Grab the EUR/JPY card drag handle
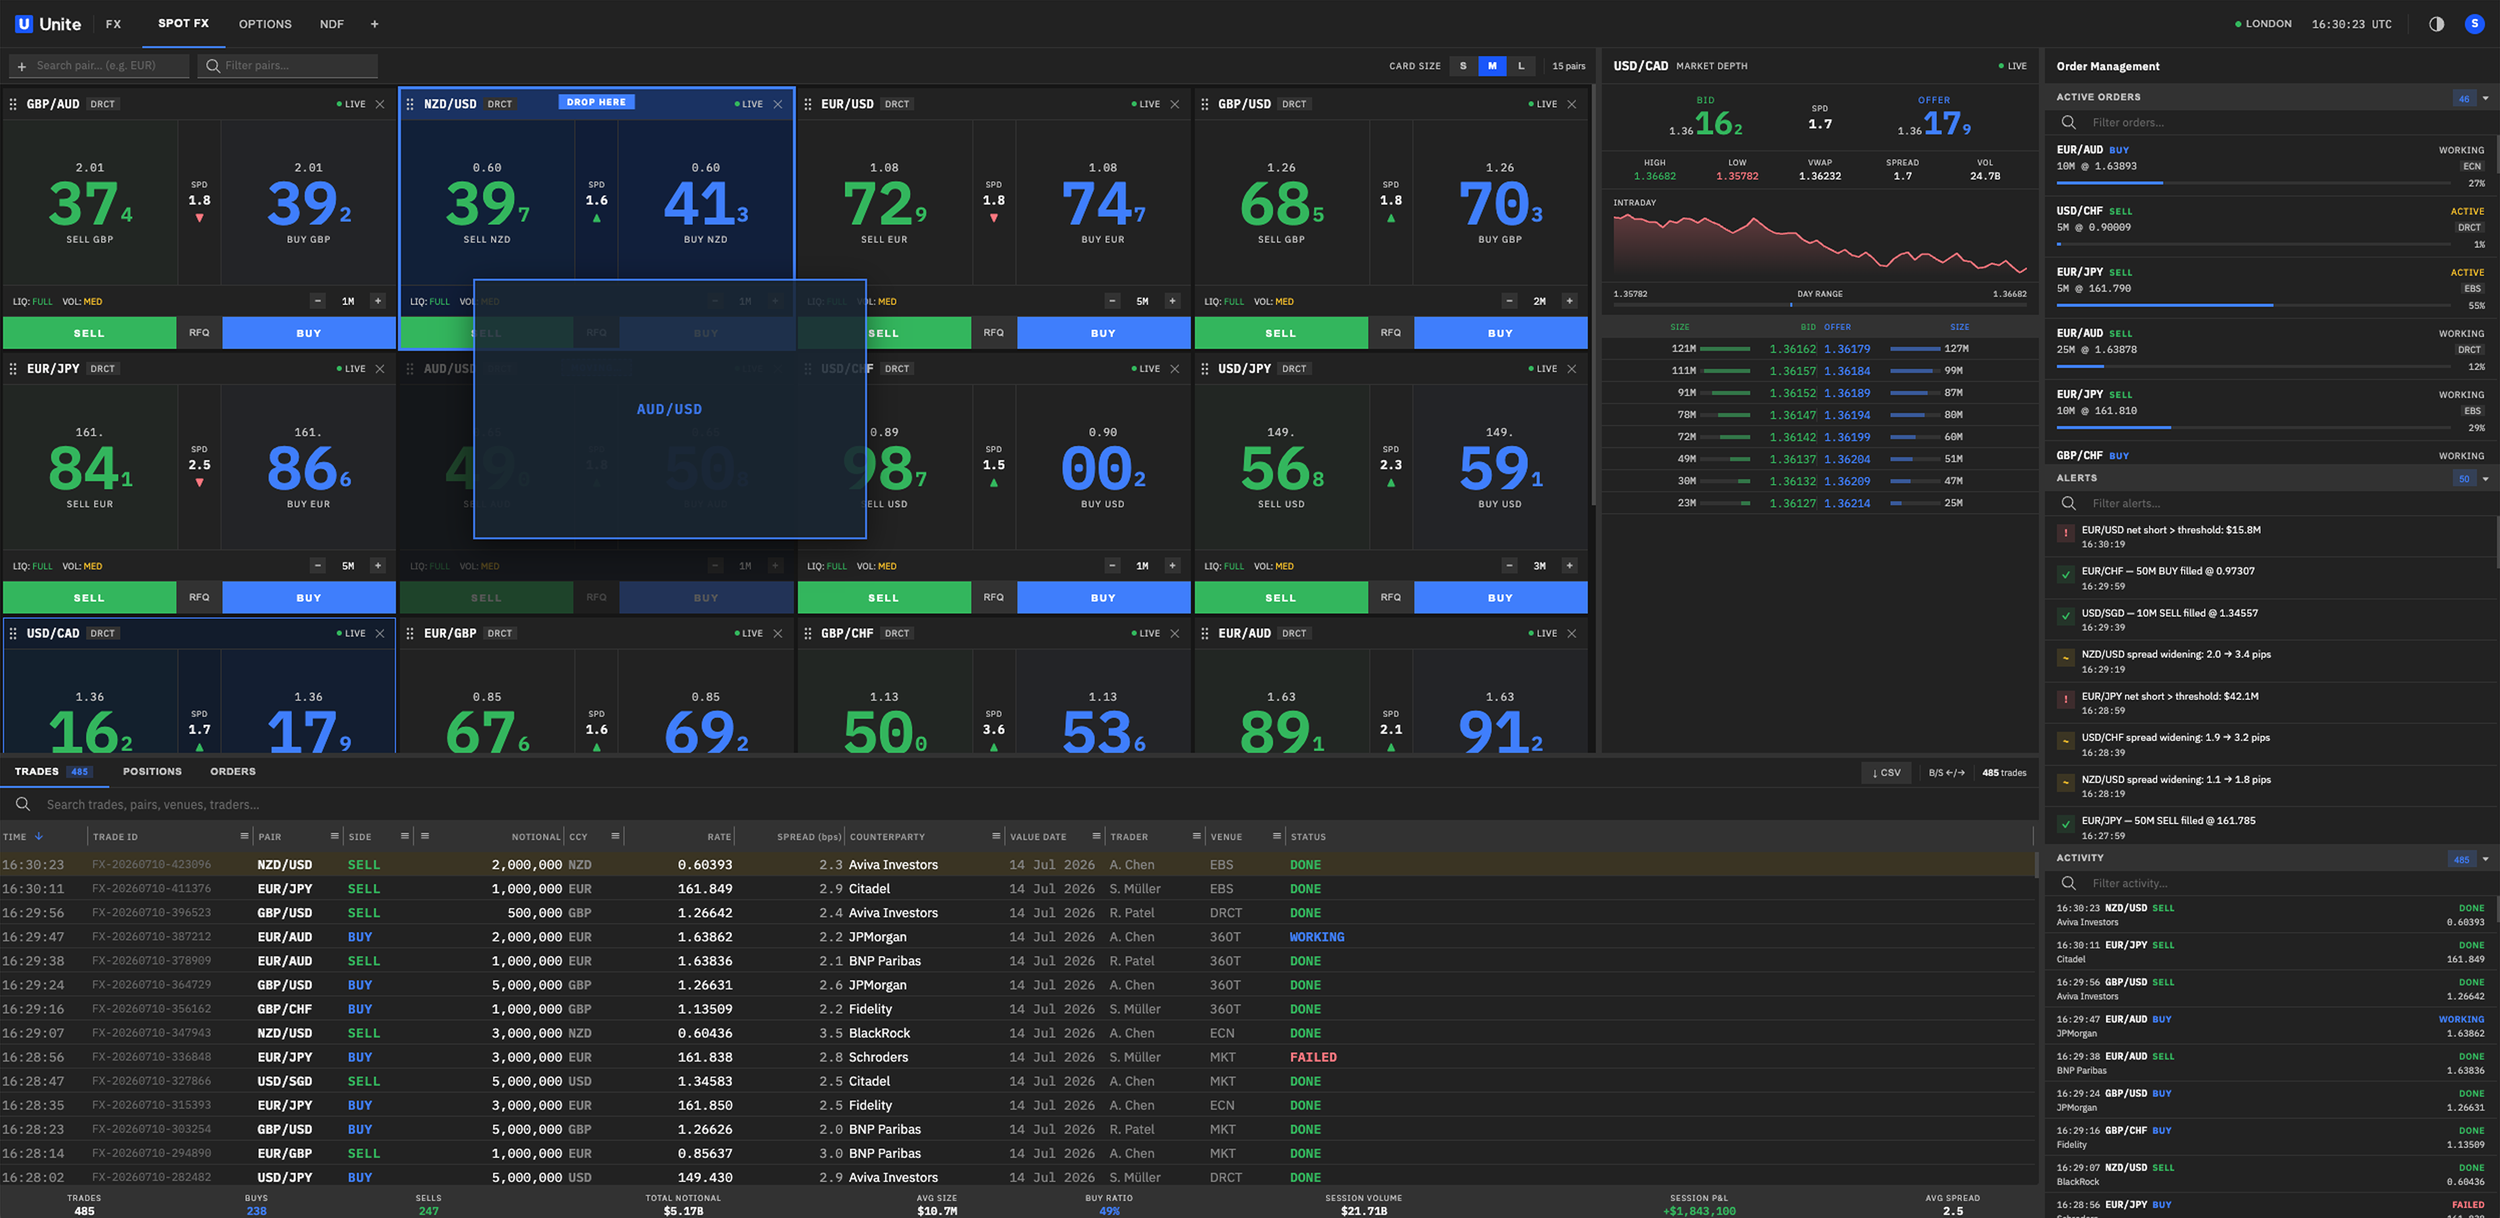 [x=13, y=369]
